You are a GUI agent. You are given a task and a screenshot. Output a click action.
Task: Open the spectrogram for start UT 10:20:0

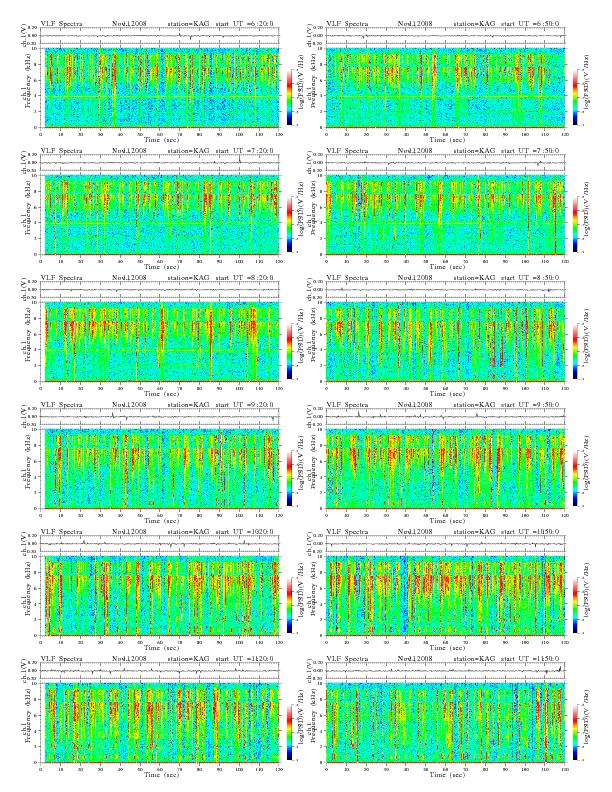[160, 596]
